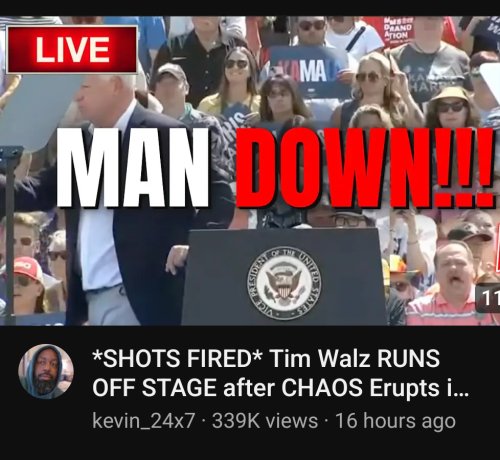Click the Vice President seal on podium
Screen dimensions: 500x460
284,284
